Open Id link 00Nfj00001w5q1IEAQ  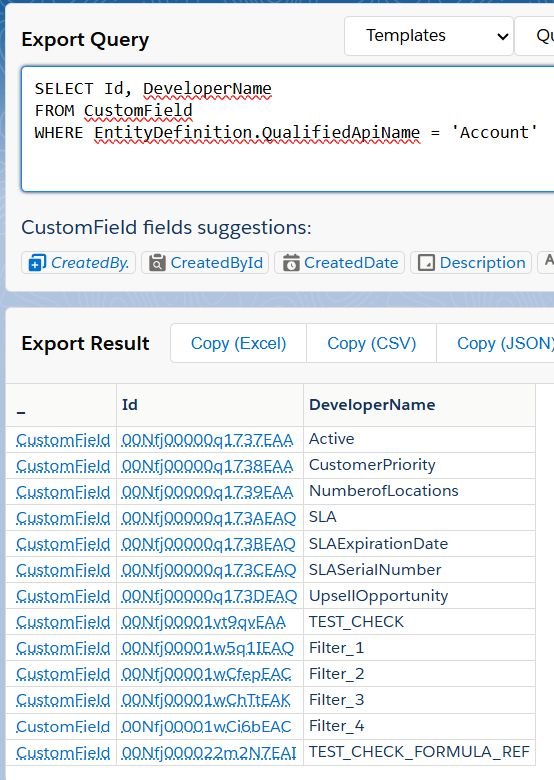(x=208, y=648)
